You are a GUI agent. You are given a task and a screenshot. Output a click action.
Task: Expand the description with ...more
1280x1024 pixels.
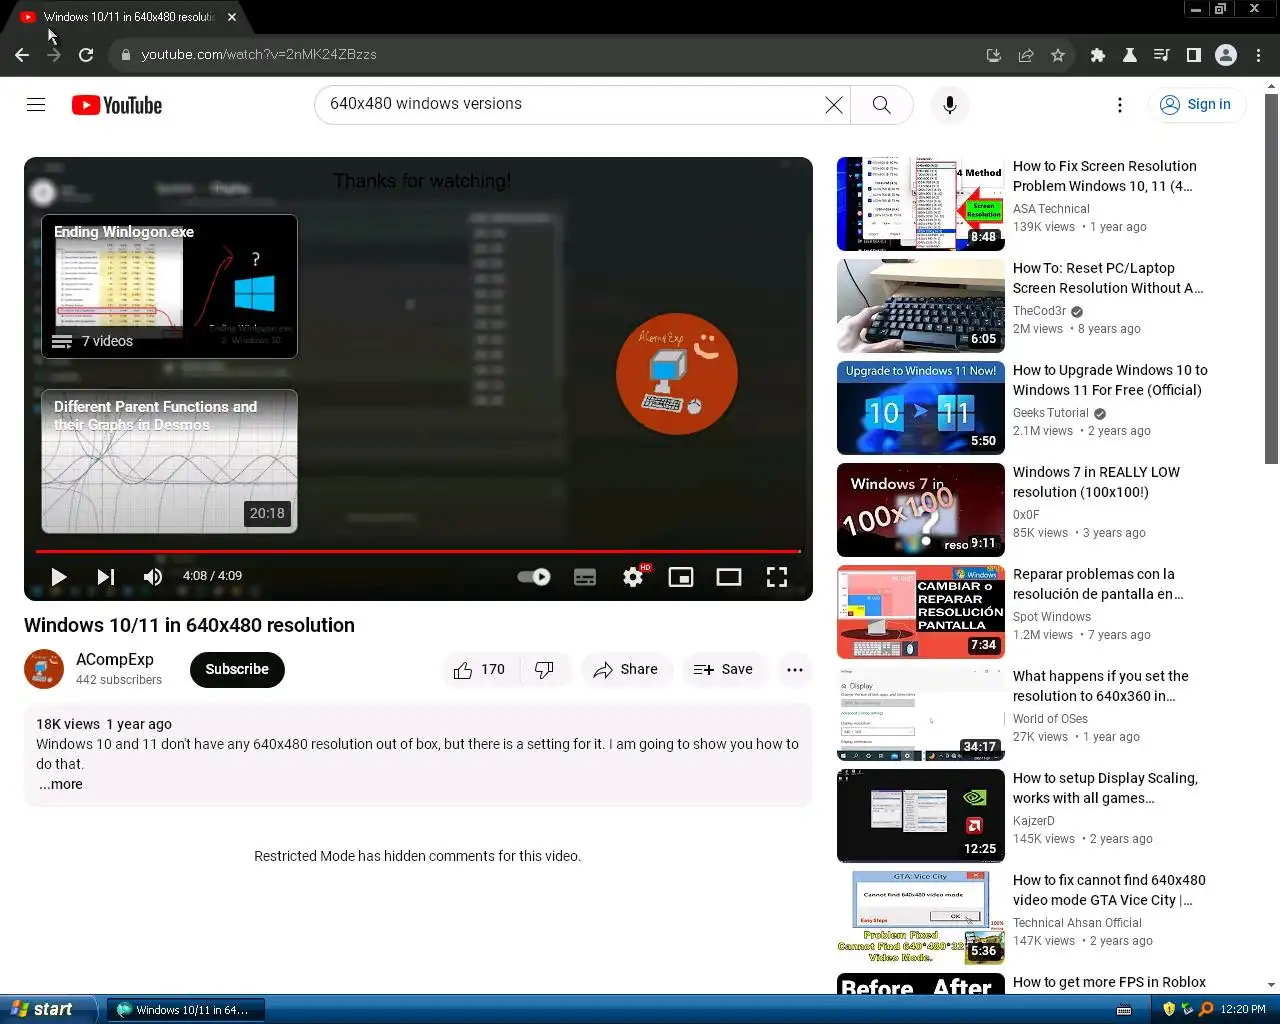point(61,785)
